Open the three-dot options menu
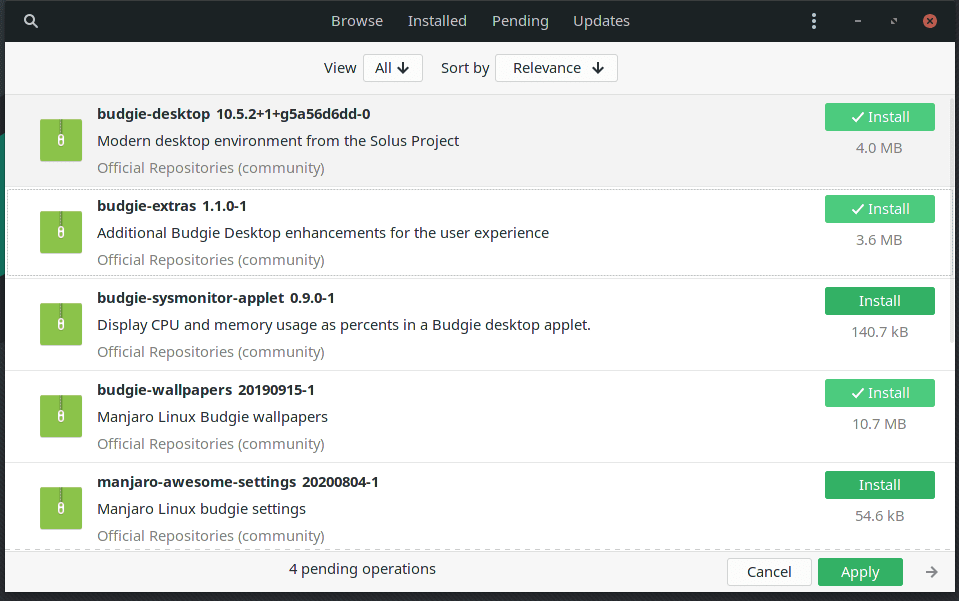Screen dimensions: 959x601 click(x=813, y=21)
